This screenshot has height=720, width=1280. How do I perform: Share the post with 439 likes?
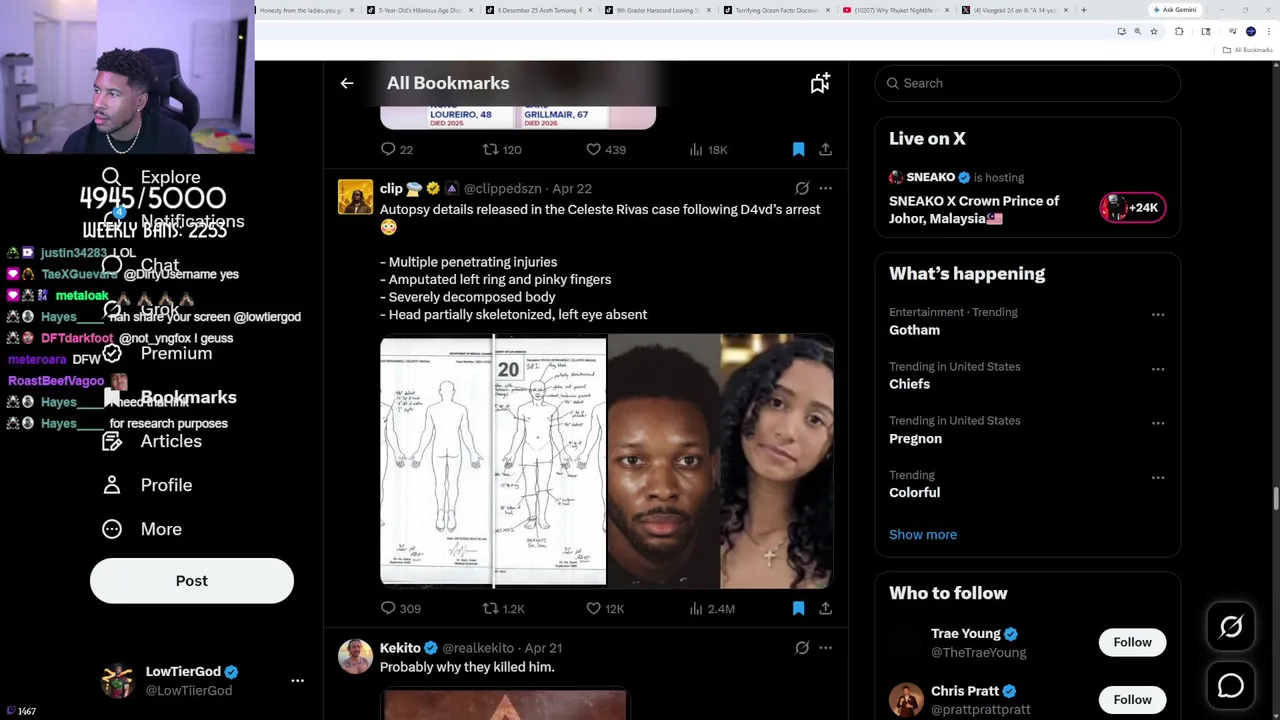click(825, 149)
